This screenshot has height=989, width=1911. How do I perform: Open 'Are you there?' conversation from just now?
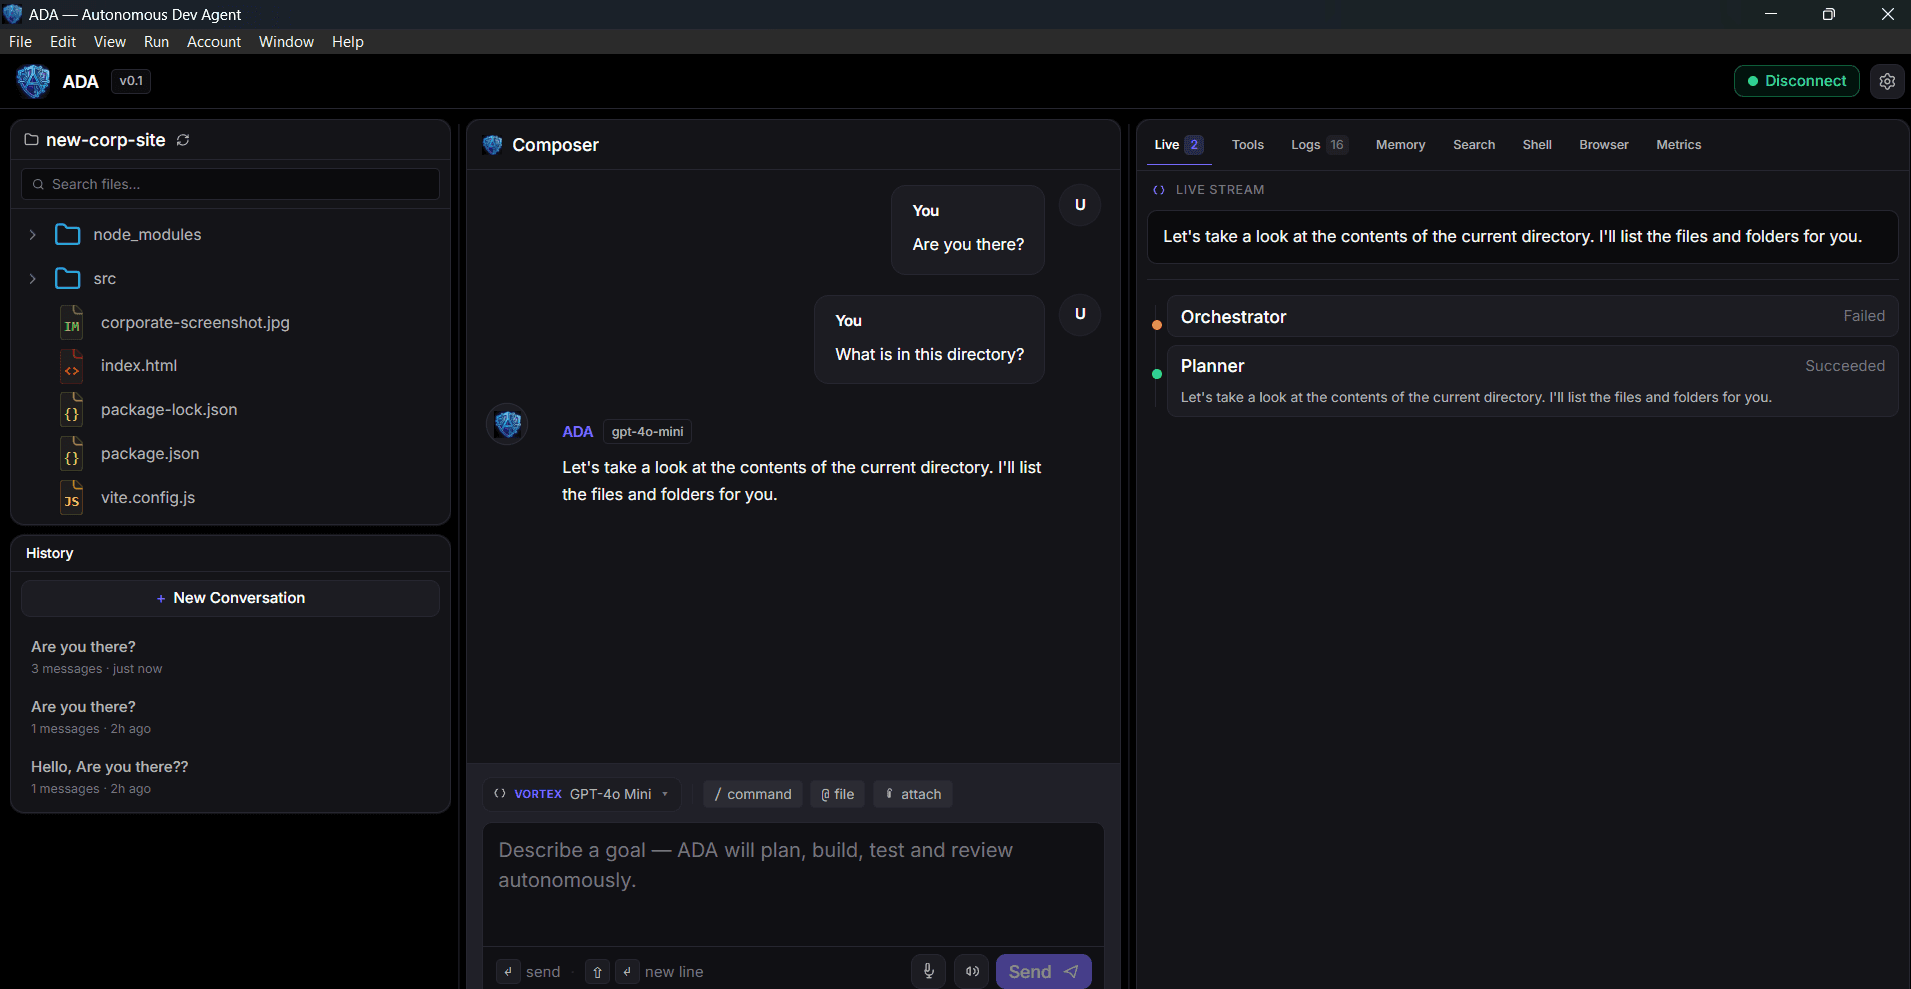pyautogui.click(x=230, y=657)
